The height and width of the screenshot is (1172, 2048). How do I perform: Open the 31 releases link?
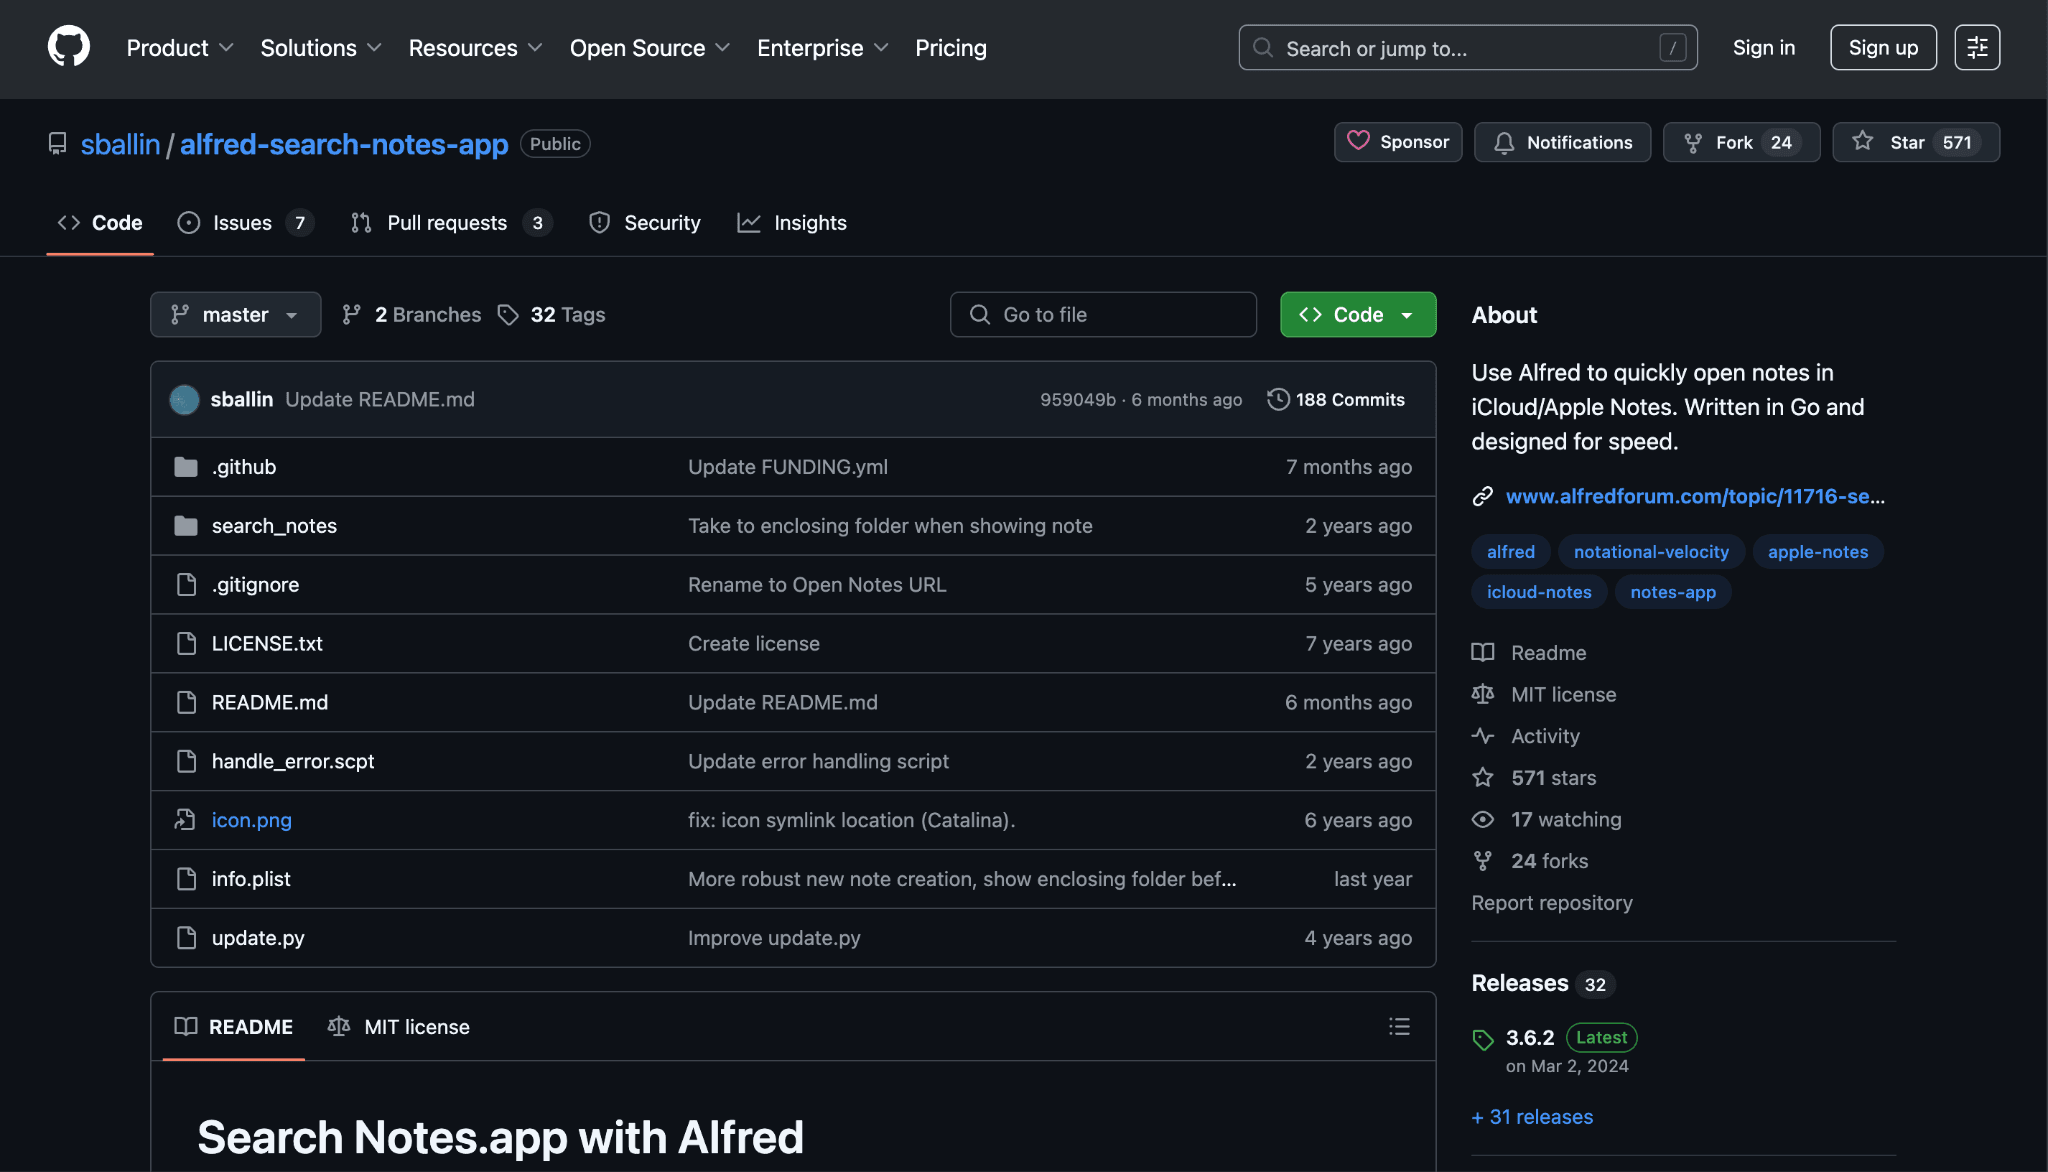point(1531,1116)
